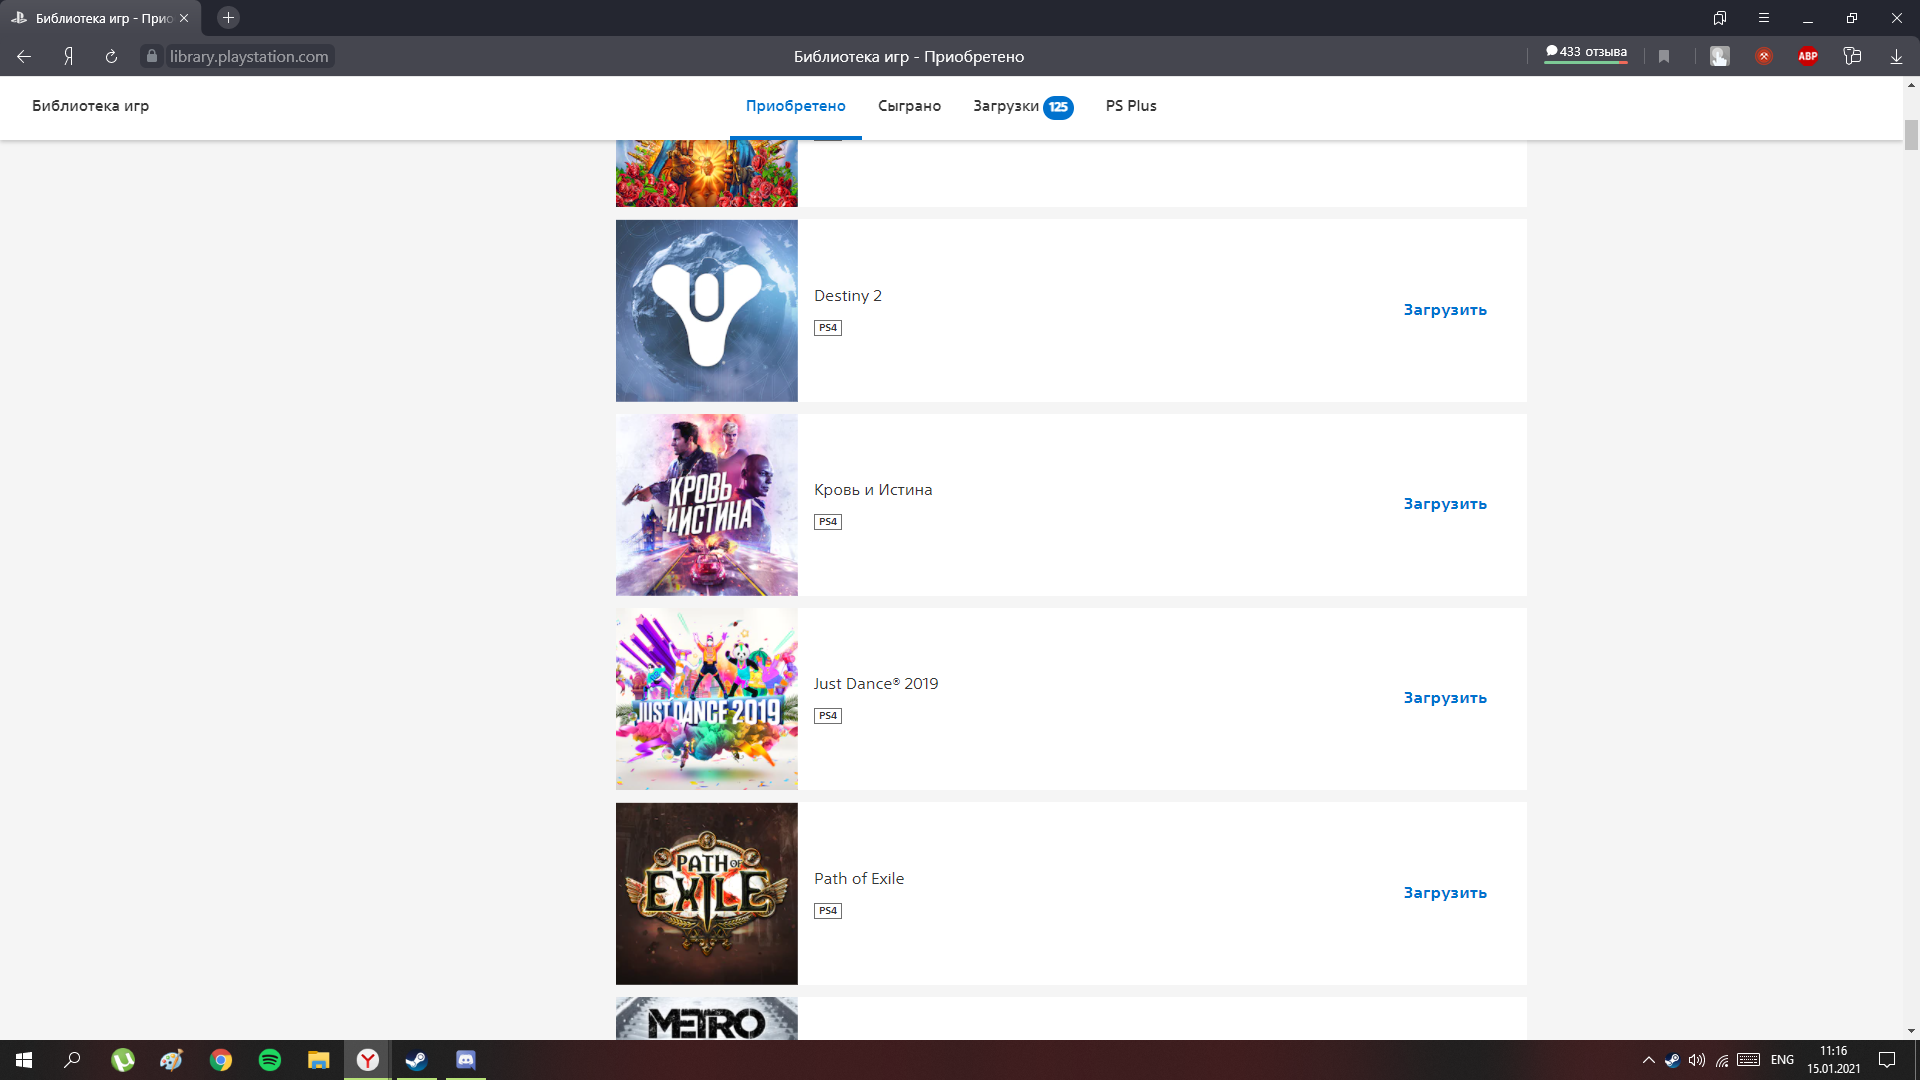Open the 433 отзыва reviews indicator

coord(1586,53)
